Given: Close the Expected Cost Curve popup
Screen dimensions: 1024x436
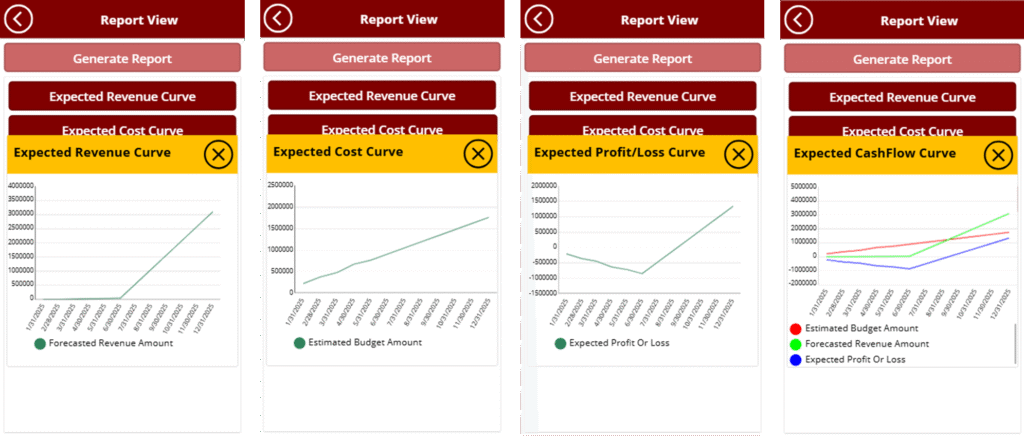Looking at the screenshot, I should 478,154.
